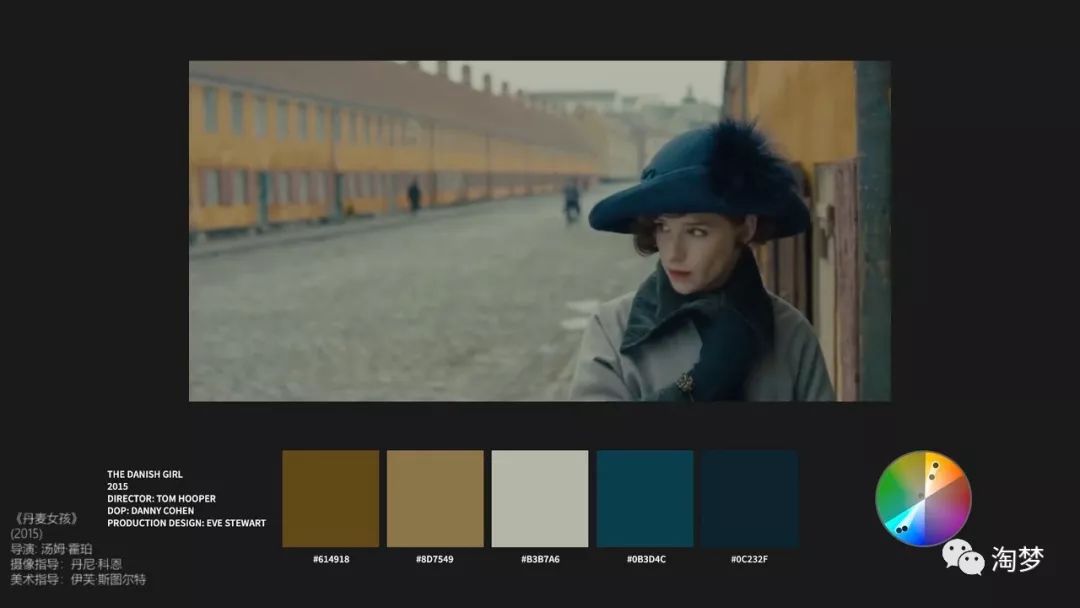The width and height of the screenshot is (1080, 608).
Task: Pick the dark navy #0C232F swatch
Action: [x=749, y=498]
